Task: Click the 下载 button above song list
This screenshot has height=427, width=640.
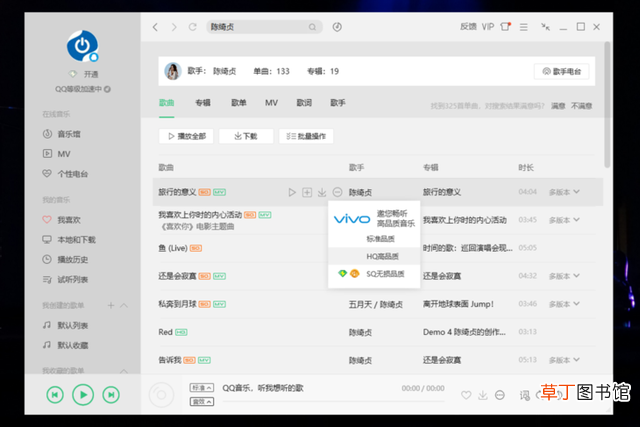Action: point(246,136)
